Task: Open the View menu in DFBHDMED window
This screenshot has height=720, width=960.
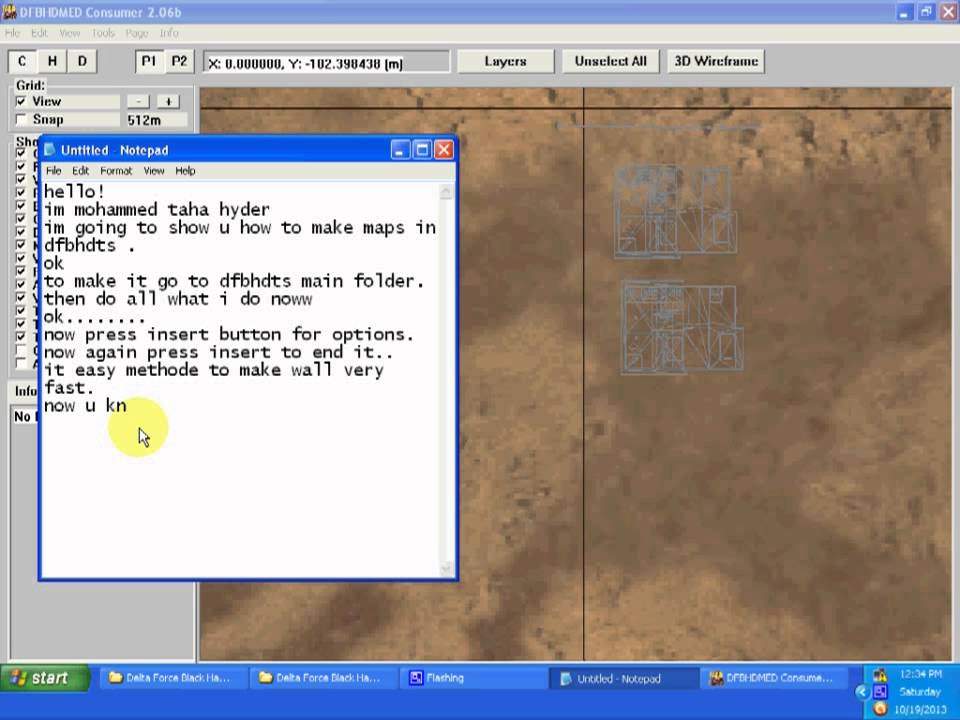Action: pyautogui.click(x=70, y=33)
